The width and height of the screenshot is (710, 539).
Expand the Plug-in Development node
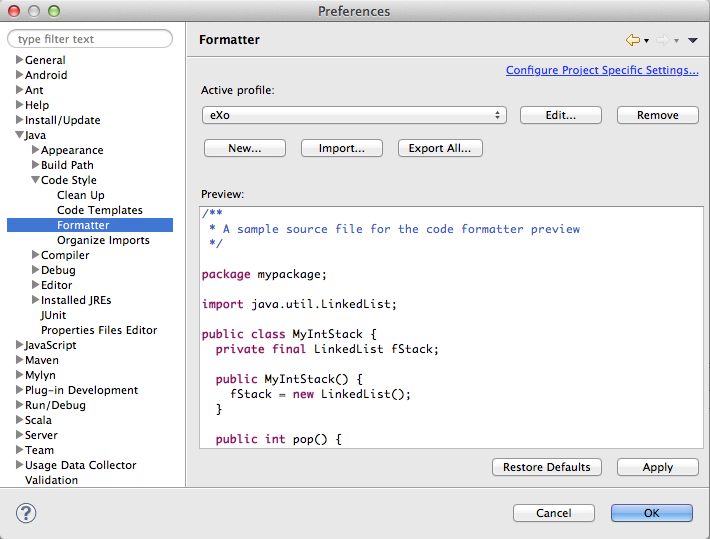[19, 390]
